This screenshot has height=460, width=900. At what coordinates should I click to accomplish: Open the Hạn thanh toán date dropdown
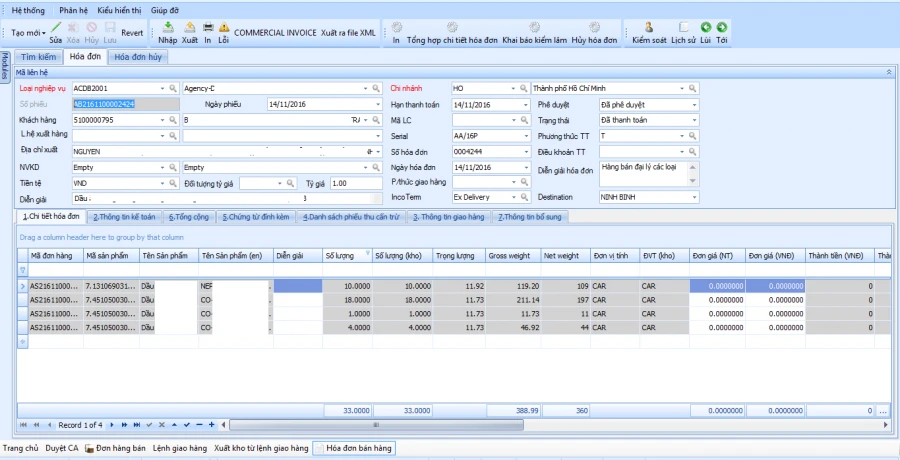(x=526, y=105)
